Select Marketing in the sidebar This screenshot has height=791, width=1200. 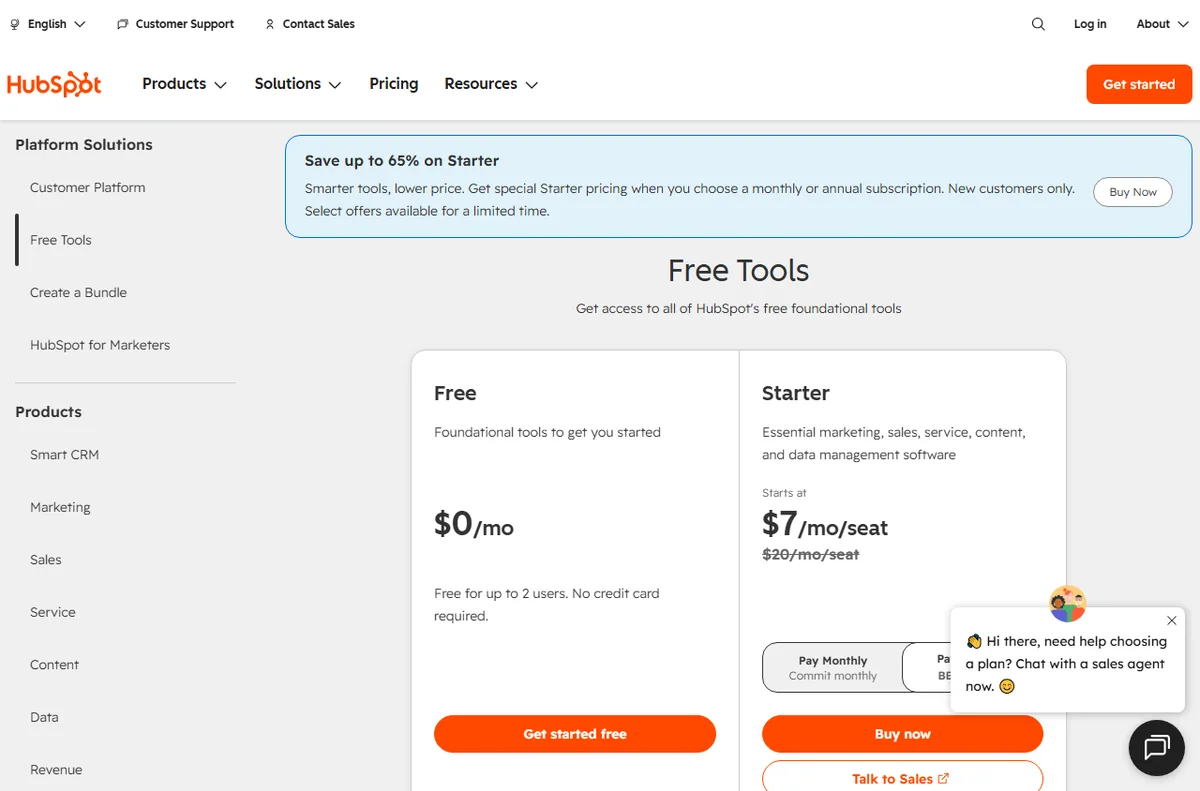click(60, 507)
